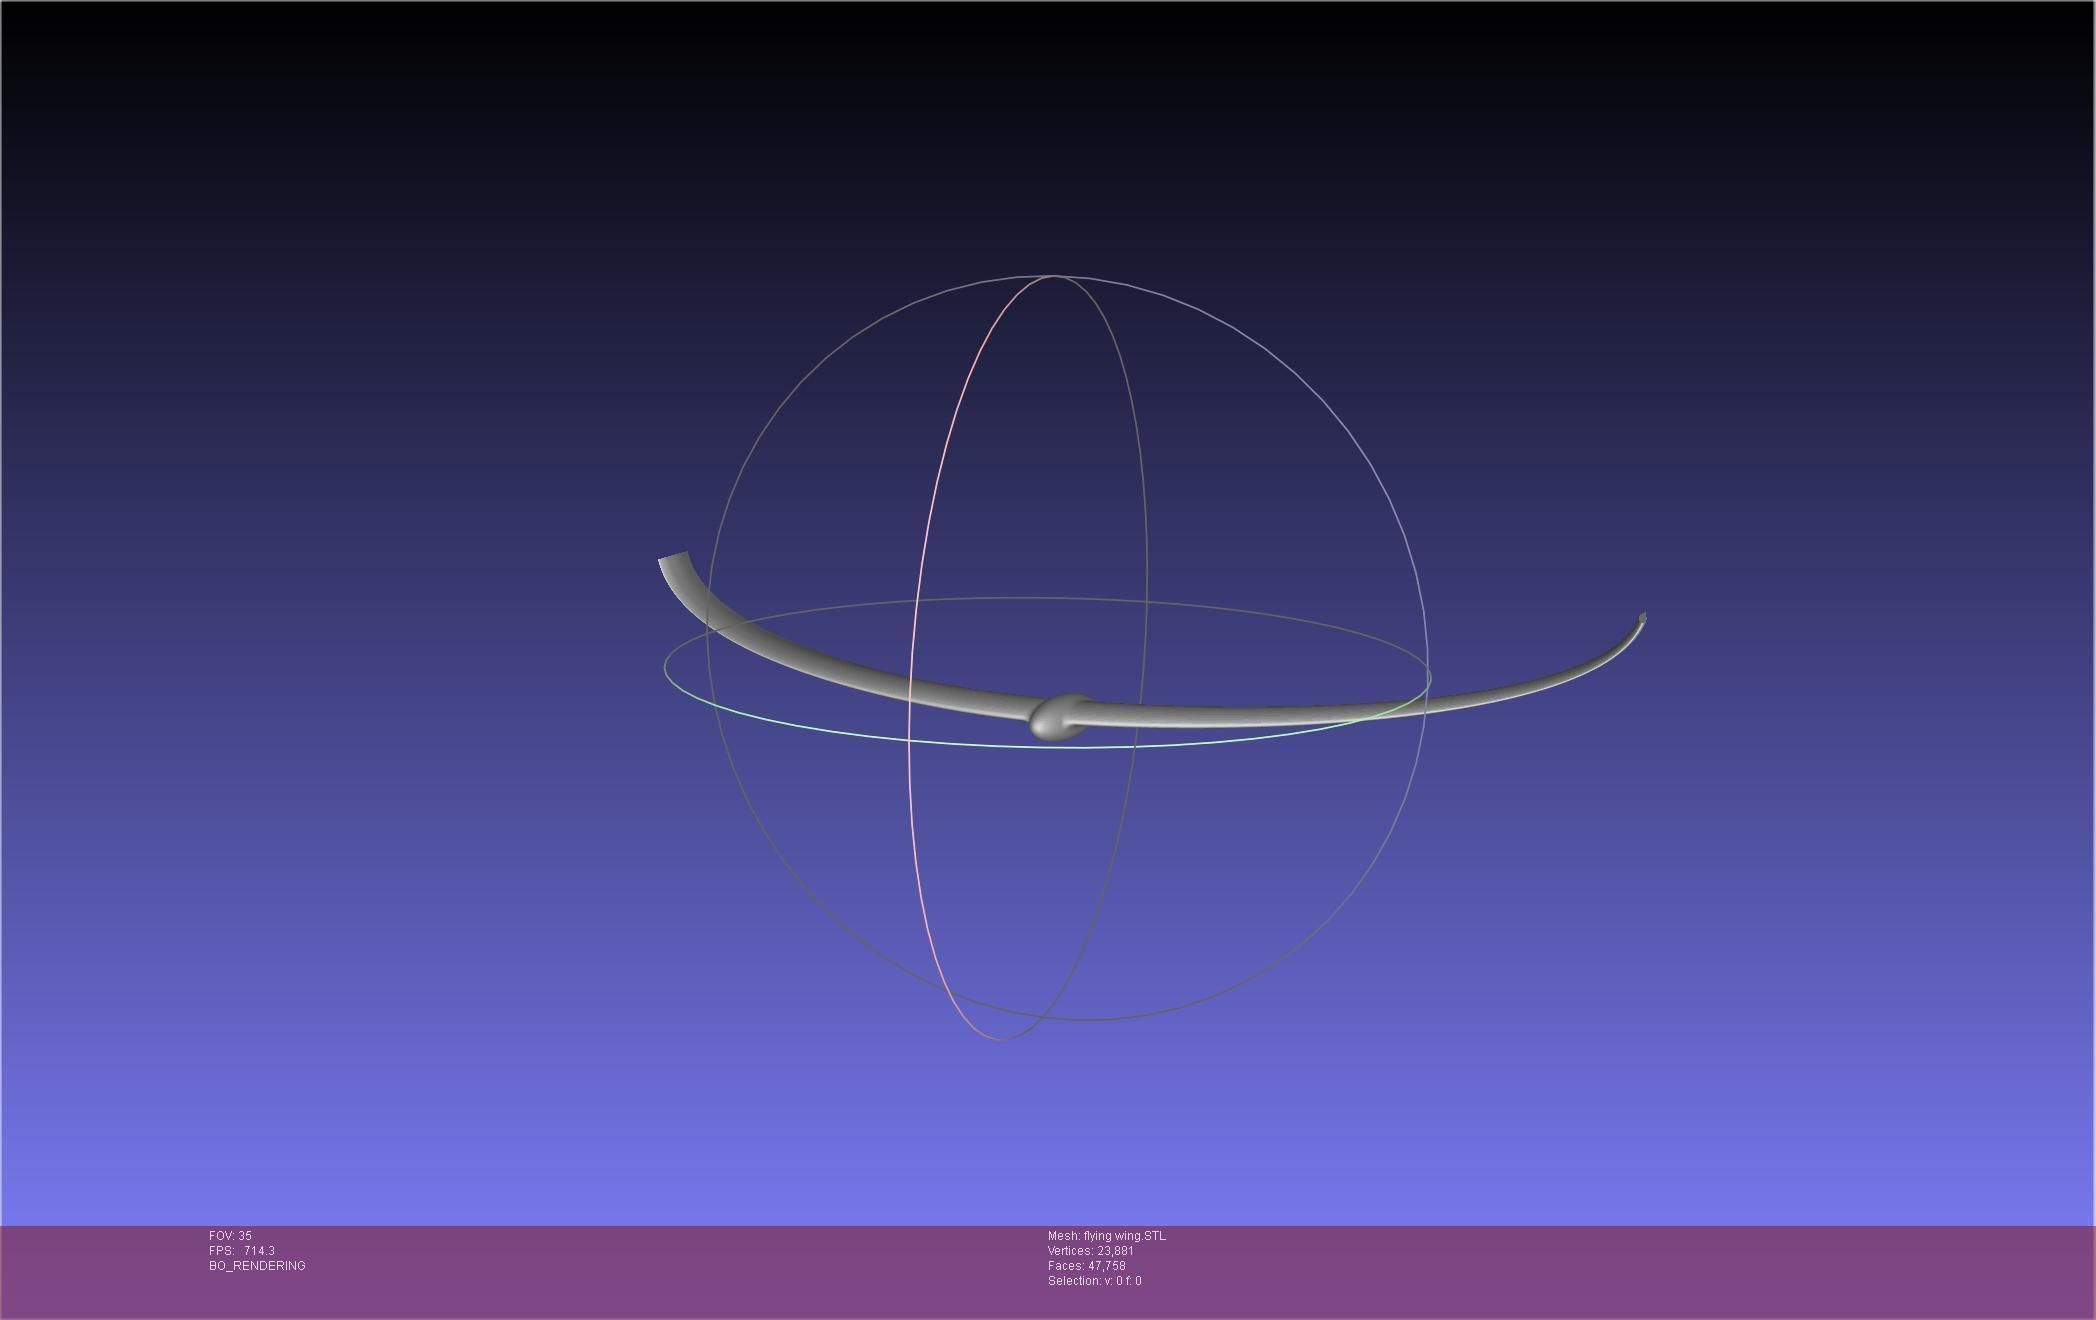Click the FOV: 35 readout
The width and height of the screenshot is (2096, 1320).
230,1236
